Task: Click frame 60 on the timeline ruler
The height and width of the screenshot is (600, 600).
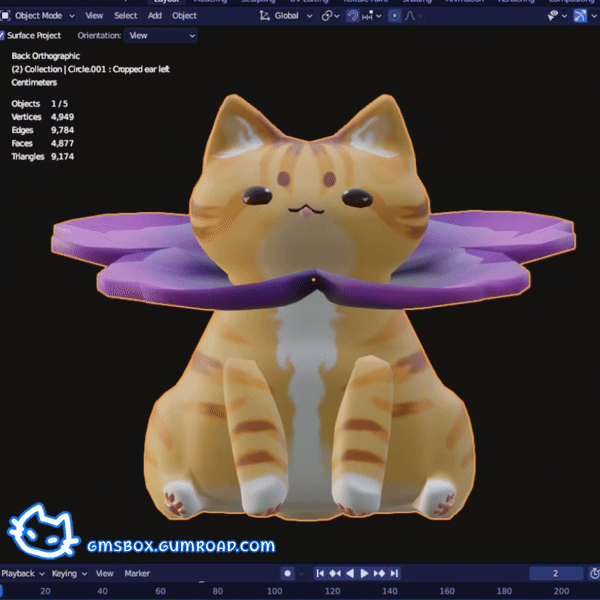Action: (160, 591)
